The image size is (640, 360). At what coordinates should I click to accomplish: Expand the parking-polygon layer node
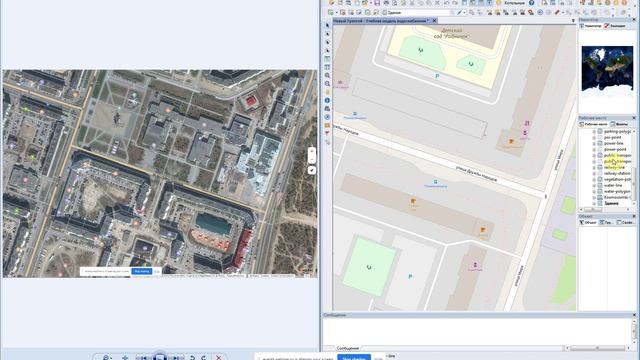pos(594,131)
